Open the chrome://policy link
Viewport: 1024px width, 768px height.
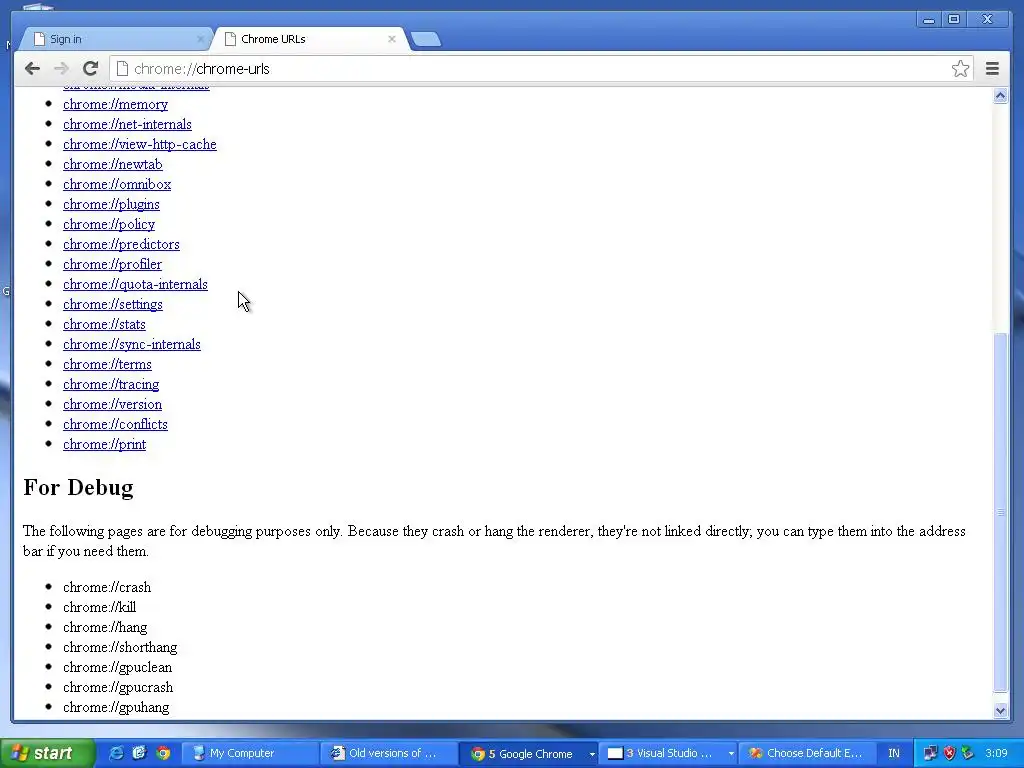coord(109,225)
